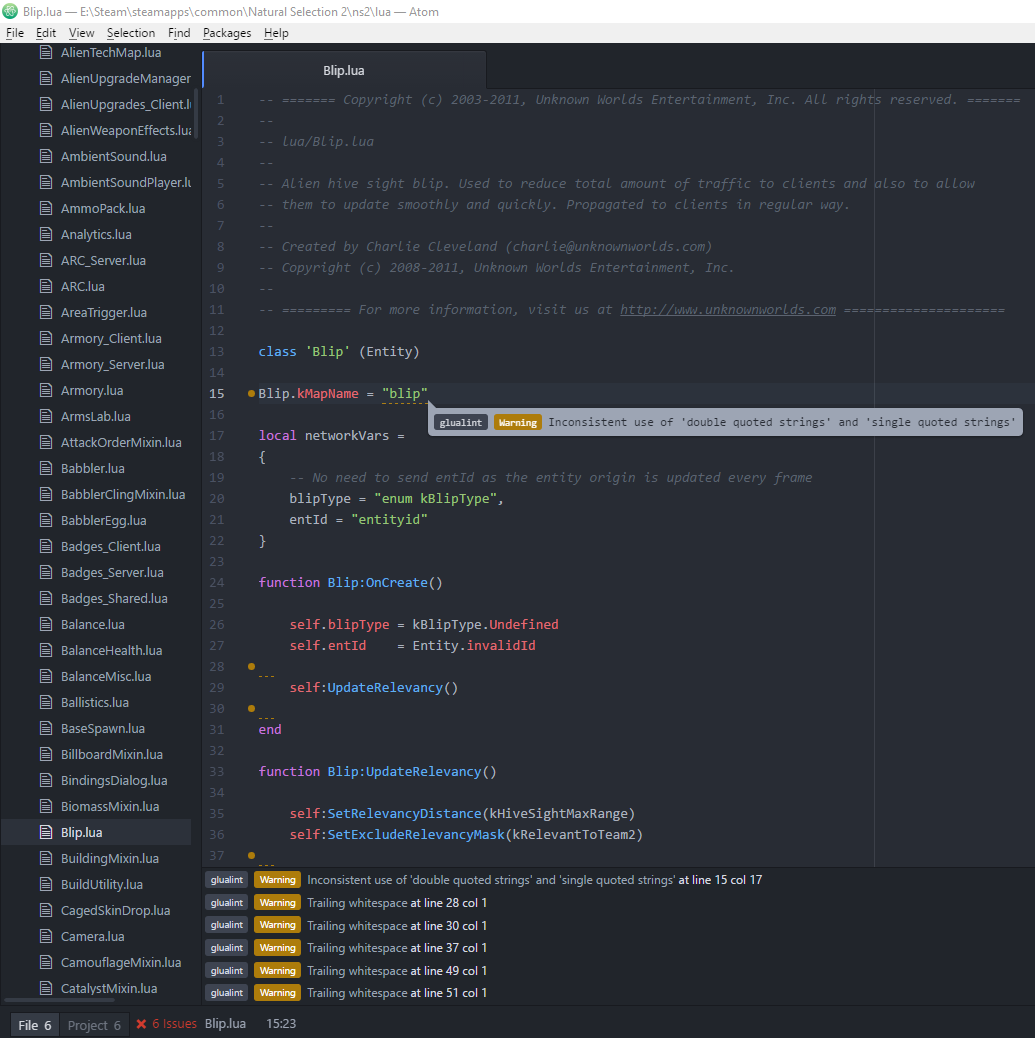Open BillboardMixin.lua in tree view
The height and width of the screenshot is (1038, 1035).
coord(112,755)
